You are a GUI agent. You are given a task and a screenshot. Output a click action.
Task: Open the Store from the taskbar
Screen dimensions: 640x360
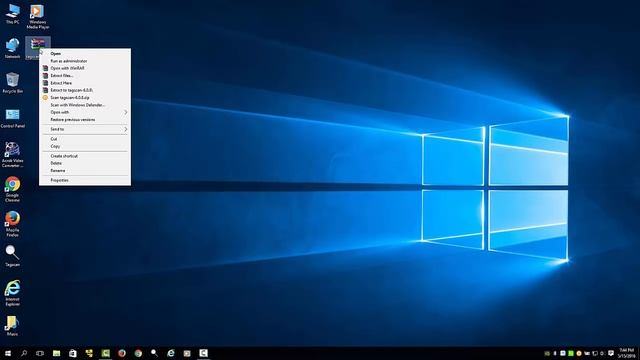(73, 353)
